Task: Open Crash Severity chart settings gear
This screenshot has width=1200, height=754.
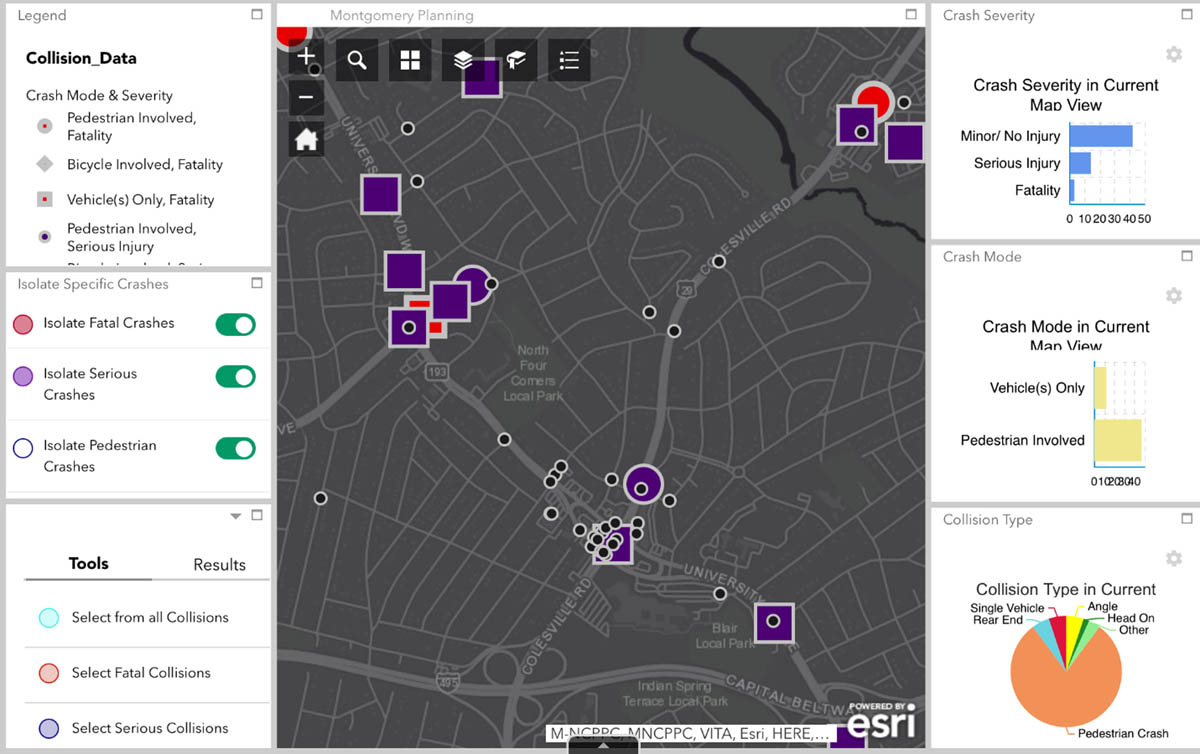Action: (x=1174, y=54)
